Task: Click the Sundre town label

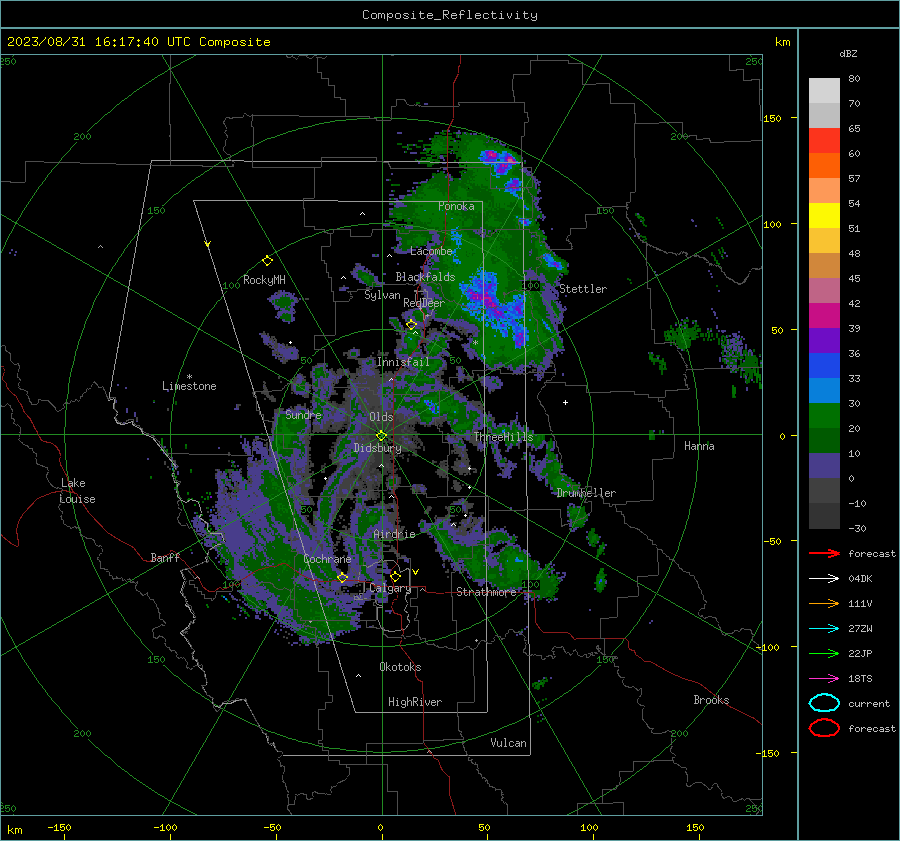Action: [x=303, y=414]
